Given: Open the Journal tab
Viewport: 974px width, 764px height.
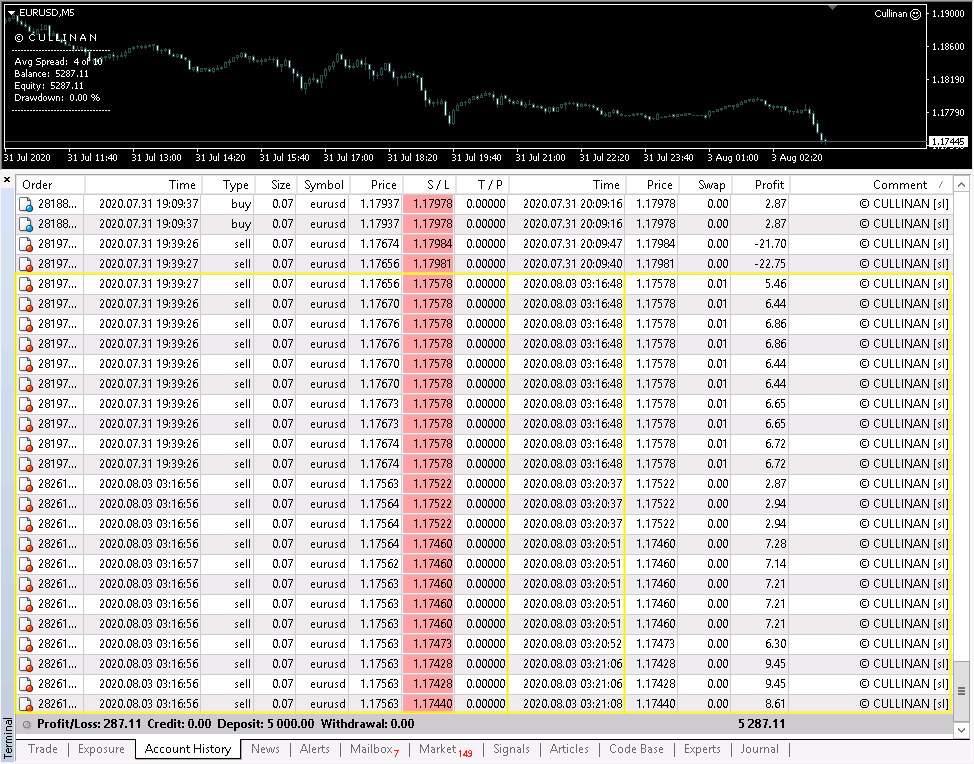Looking at the screenshot, I should coord(759,749).
